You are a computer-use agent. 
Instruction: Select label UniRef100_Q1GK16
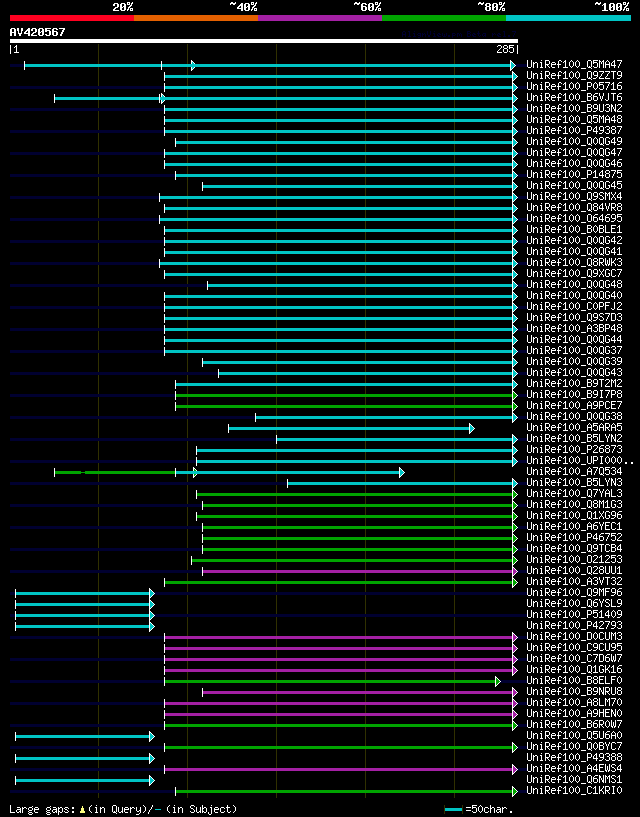pyautogui.click(x=574, y=670)
